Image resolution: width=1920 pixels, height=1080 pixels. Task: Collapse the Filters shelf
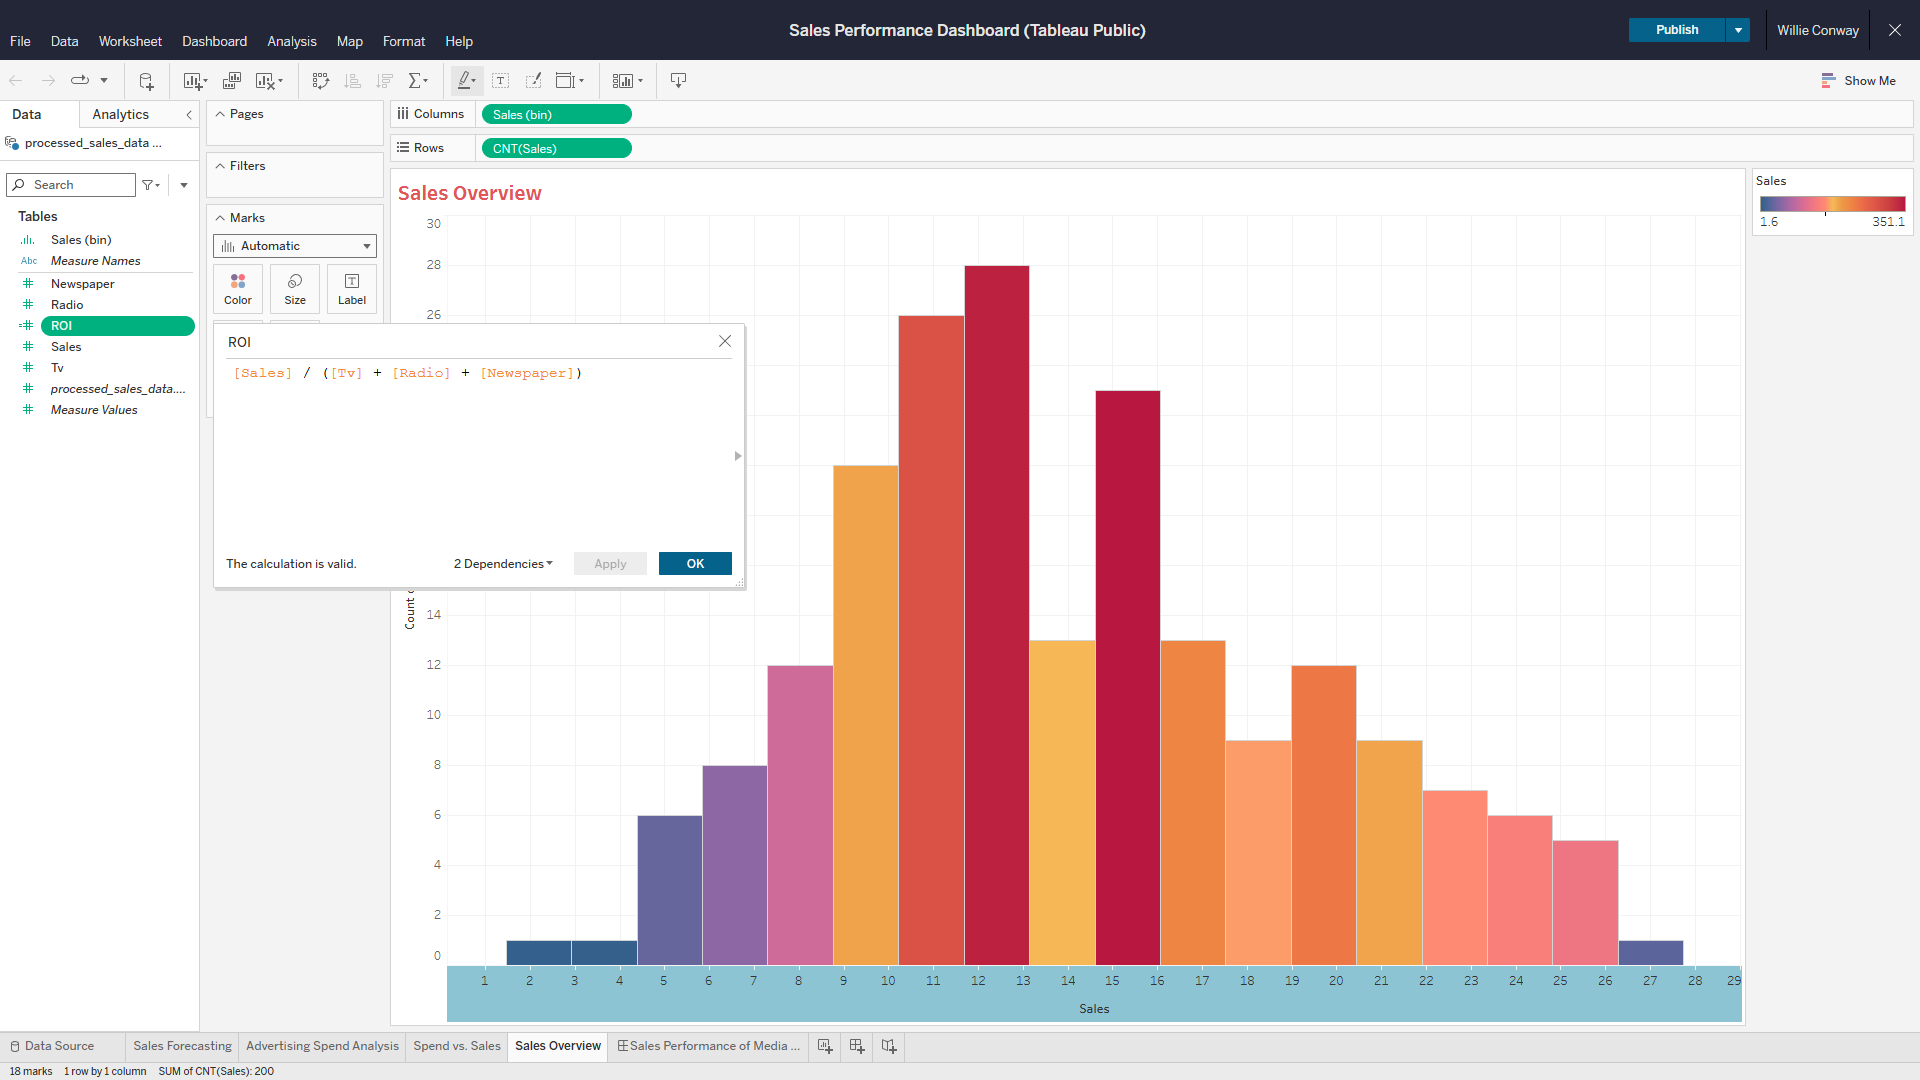[x=221, y=166]
